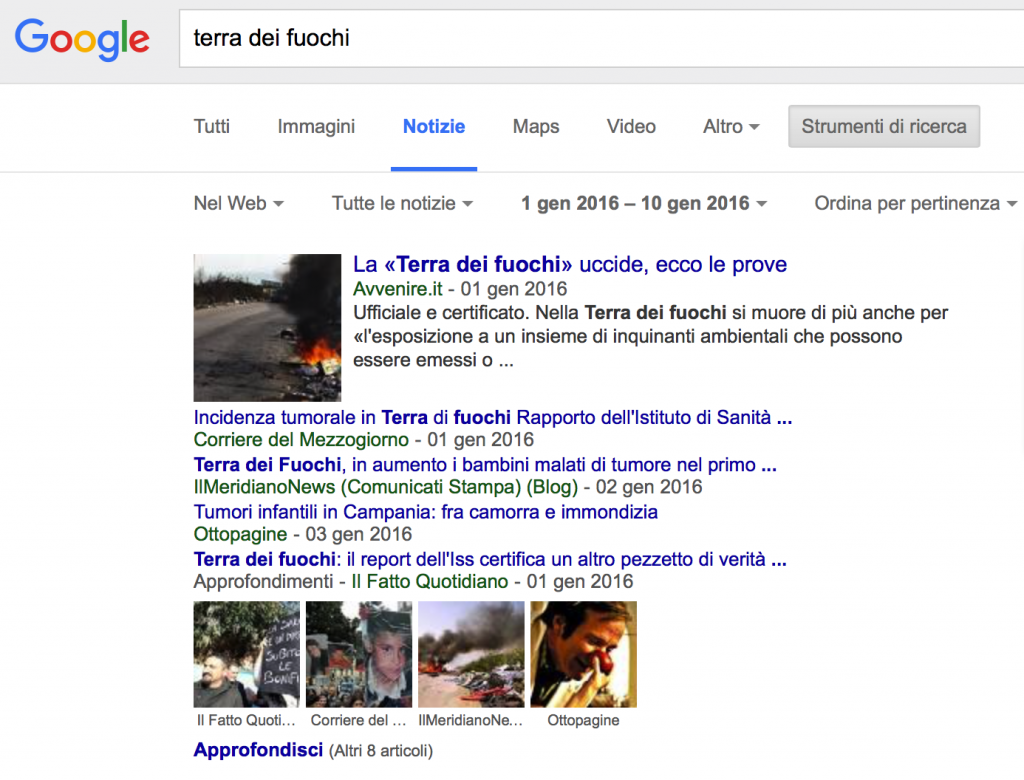Open the Nel Web filter dropdown
The image size is (1024, 780).
(238, 203)
